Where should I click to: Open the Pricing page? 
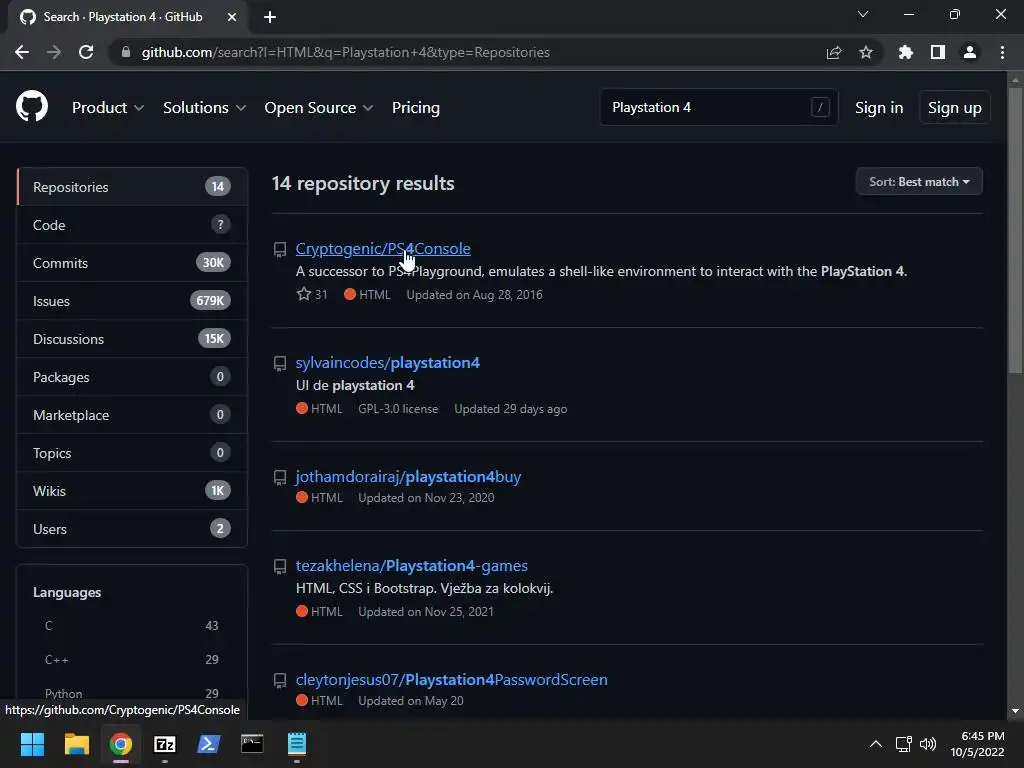point(415,107)
